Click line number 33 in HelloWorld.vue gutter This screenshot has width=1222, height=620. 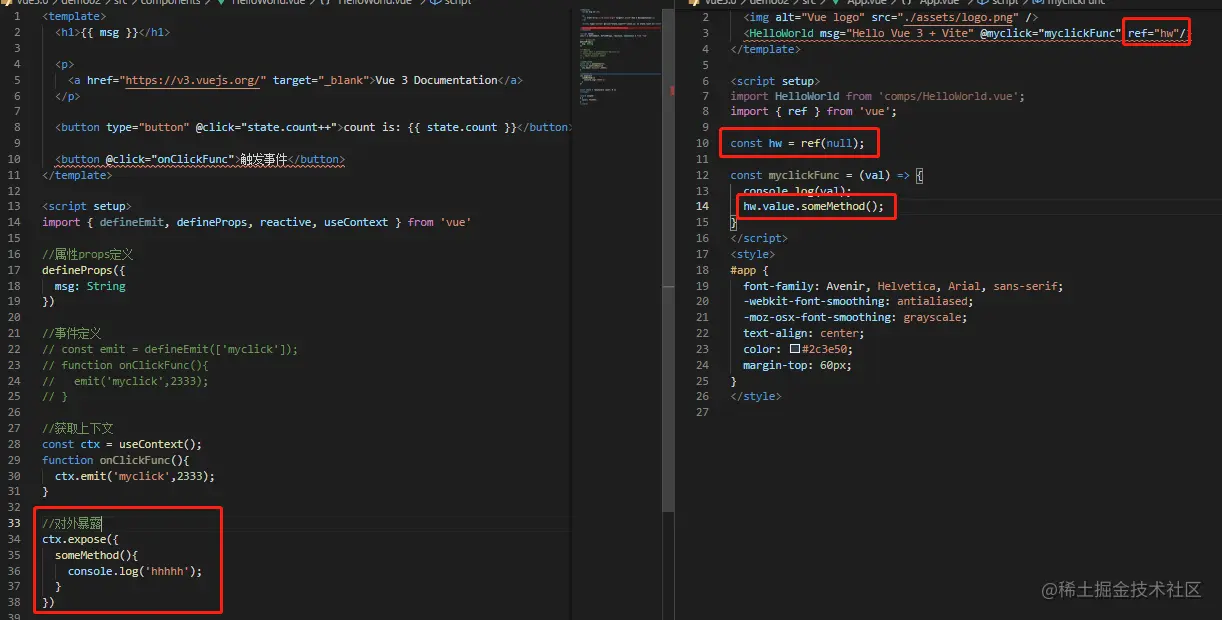pos(14,524)
